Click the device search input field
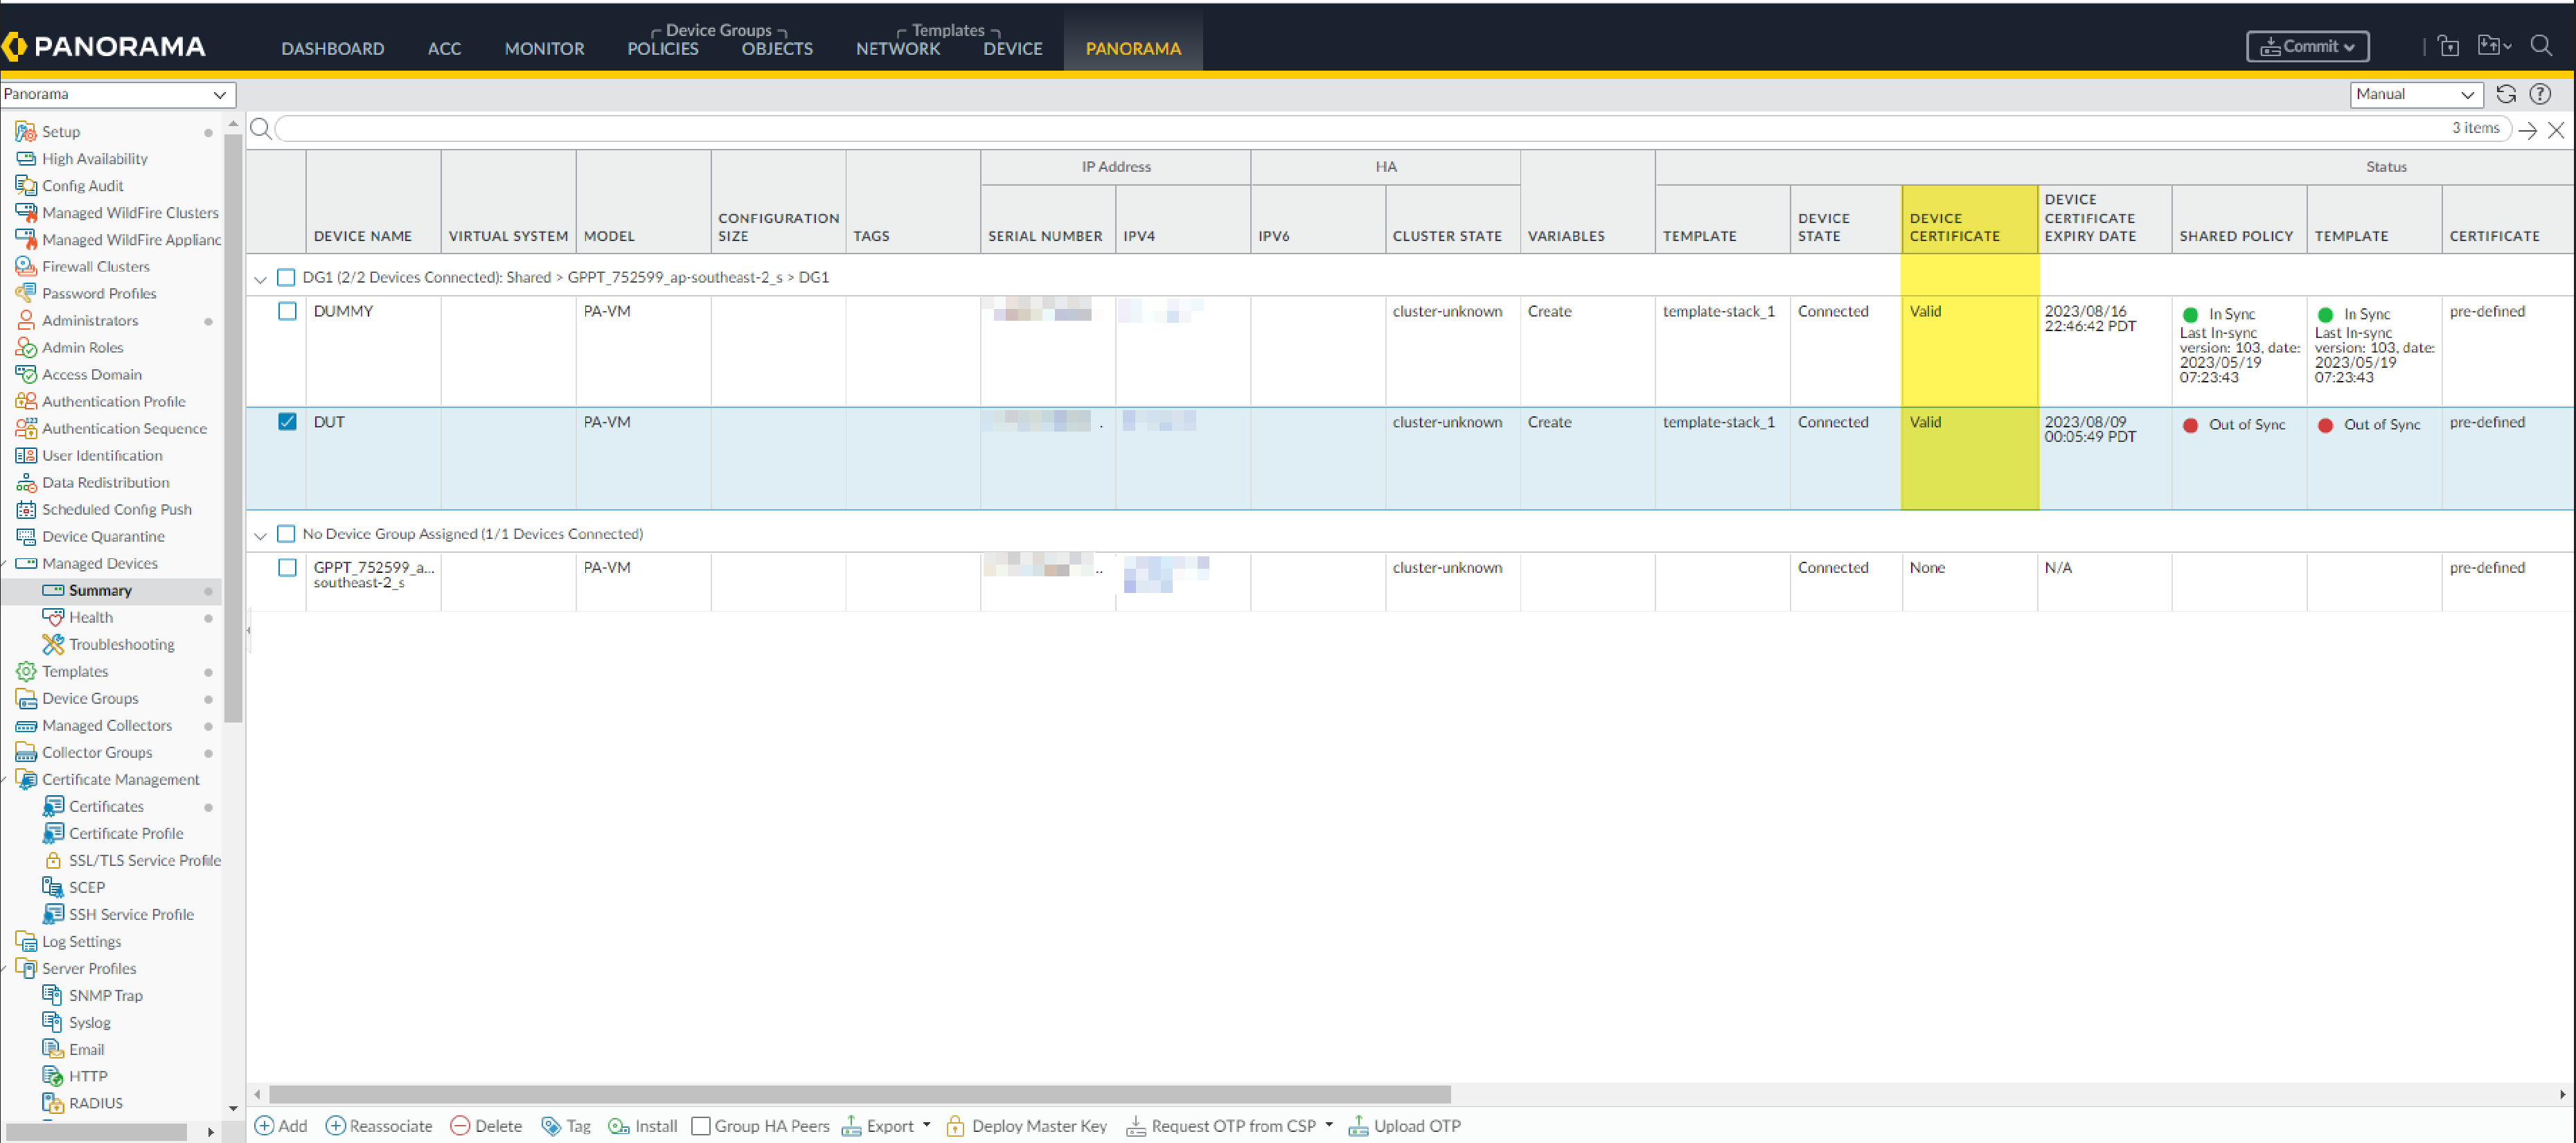This screenshot has width=2576, height=1143. pyautogui.click(x=1350, y=128)
